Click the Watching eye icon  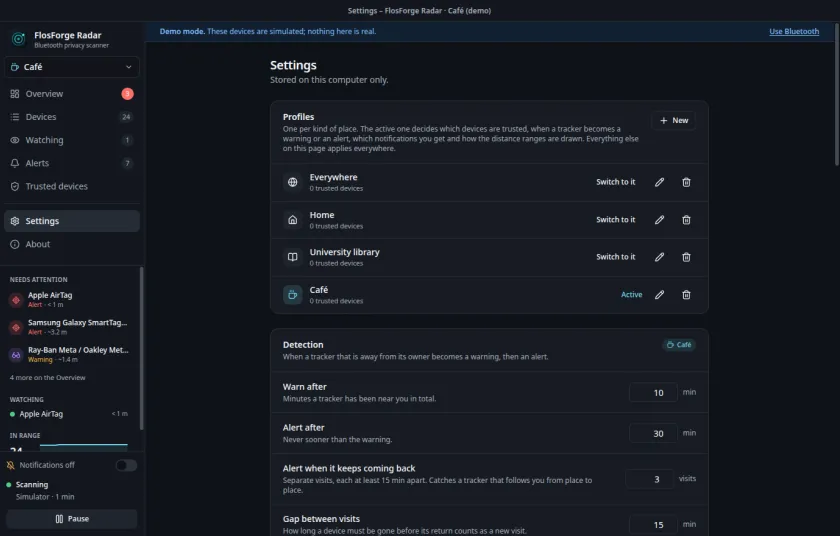[15, 140]
